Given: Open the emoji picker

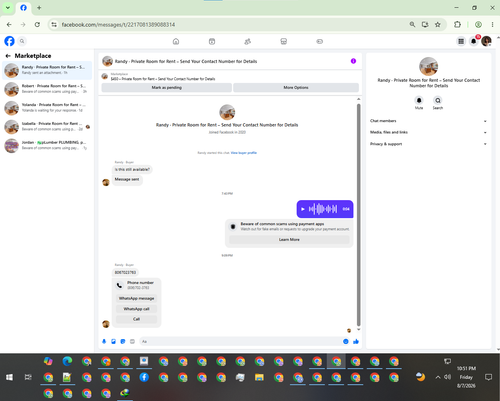Looking at the screenshot, I should [x=346, y=341].
